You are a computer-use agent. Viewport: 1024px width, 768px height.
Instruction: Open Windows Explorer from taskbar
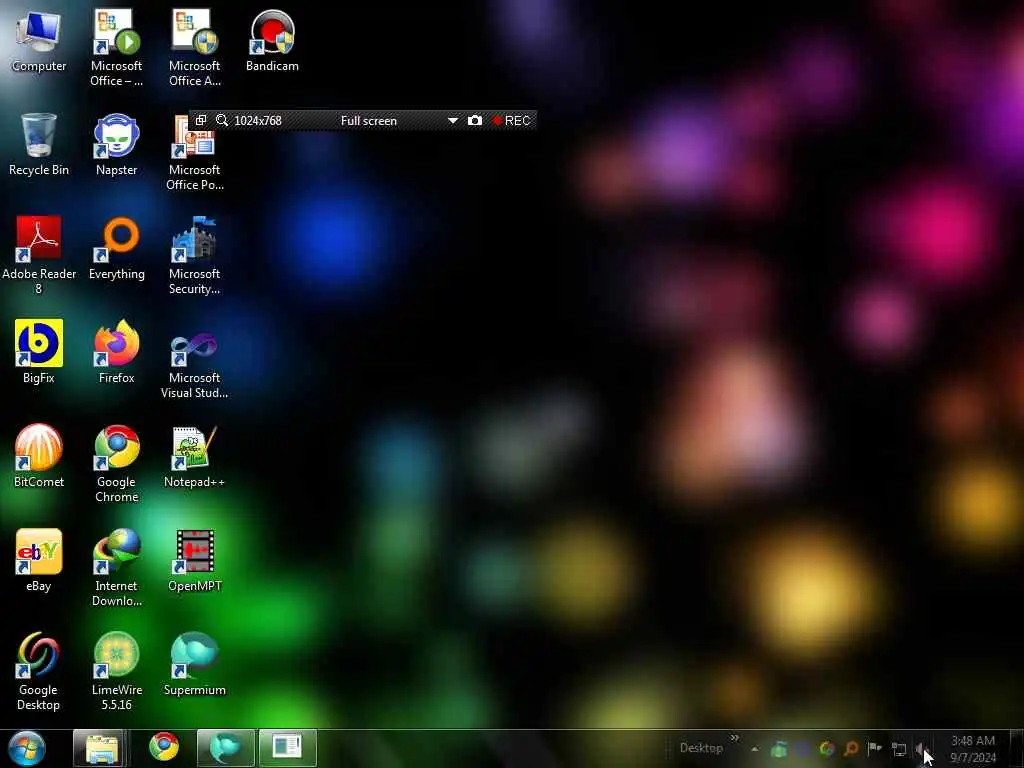101,748
